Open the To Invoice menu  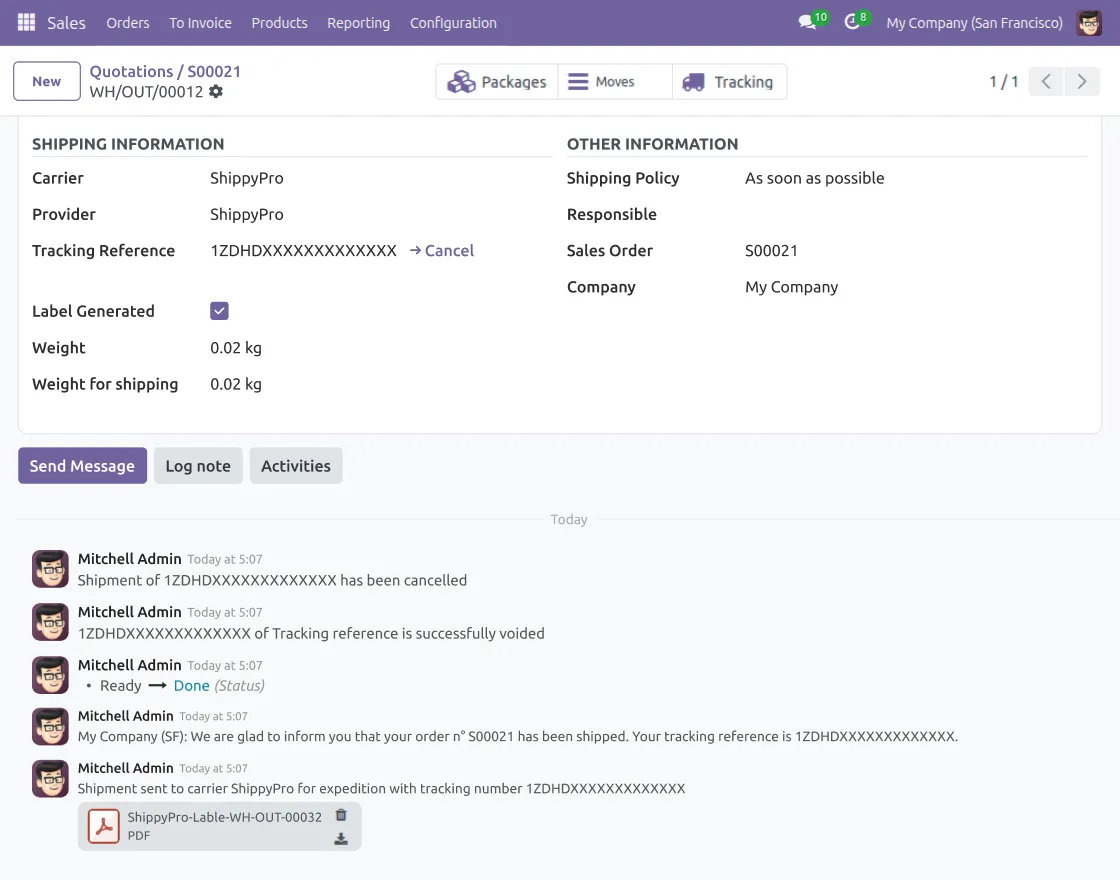point(200,23)
